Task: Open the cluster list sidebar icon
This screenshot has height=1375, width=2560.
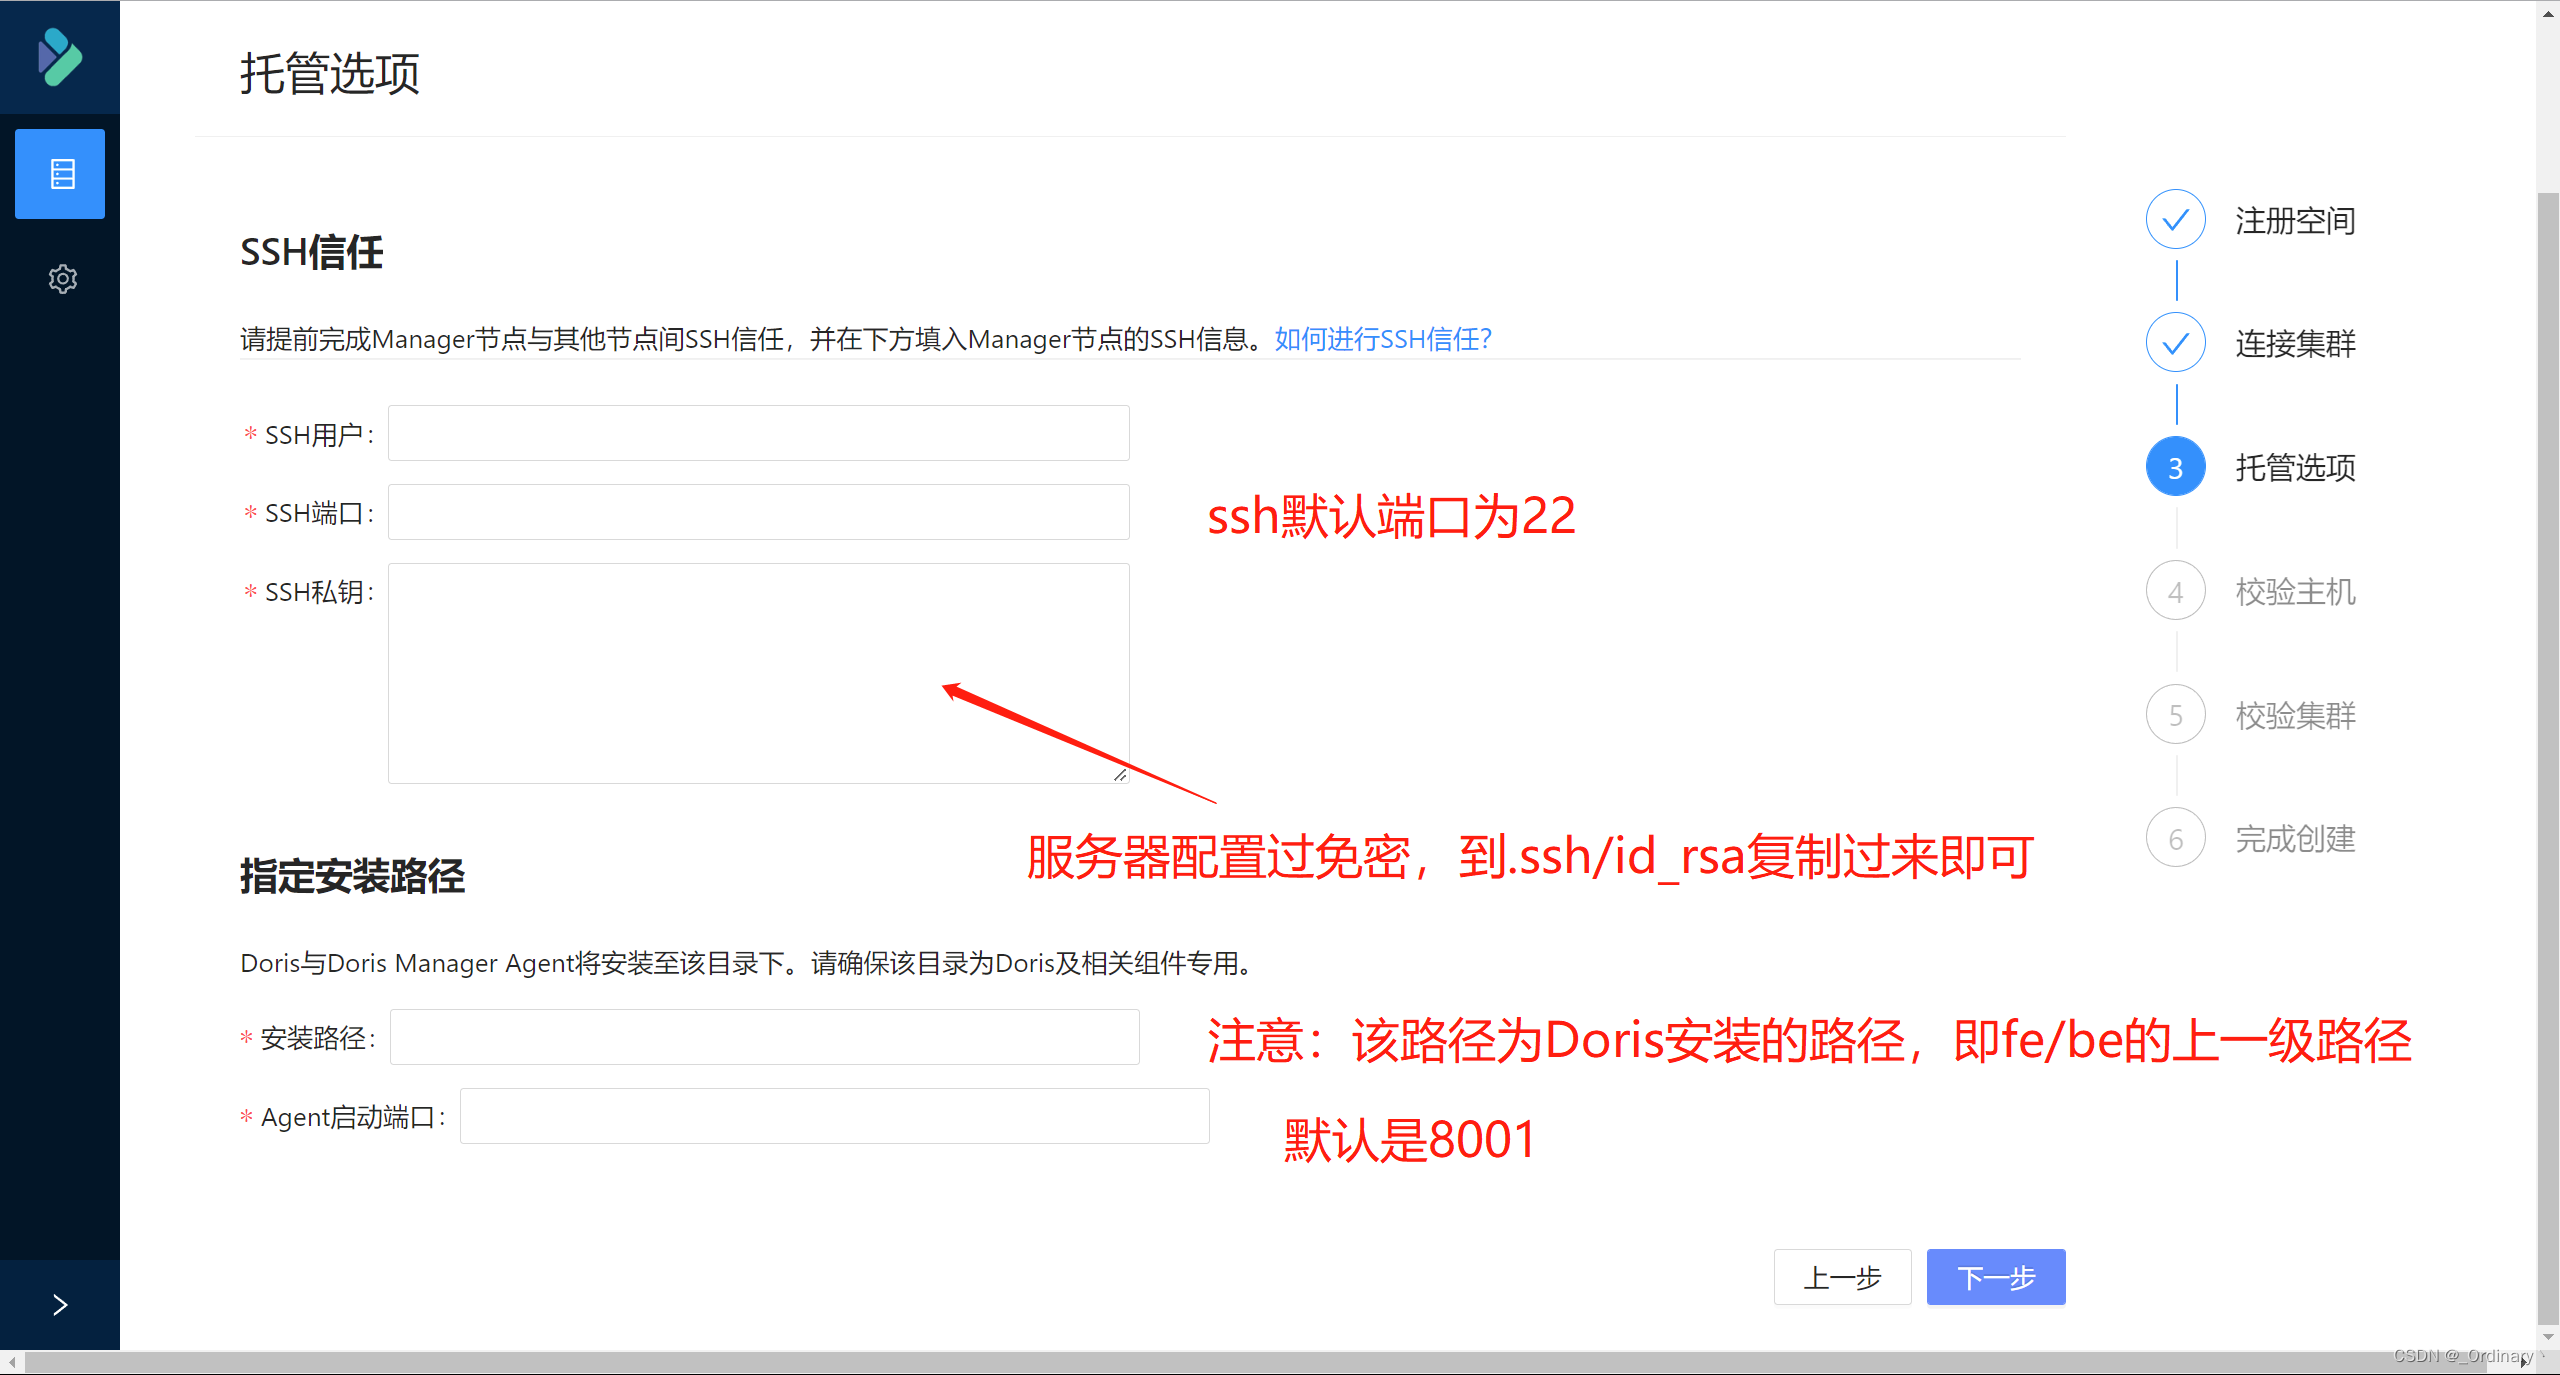Action: click(x=60, y=174)
